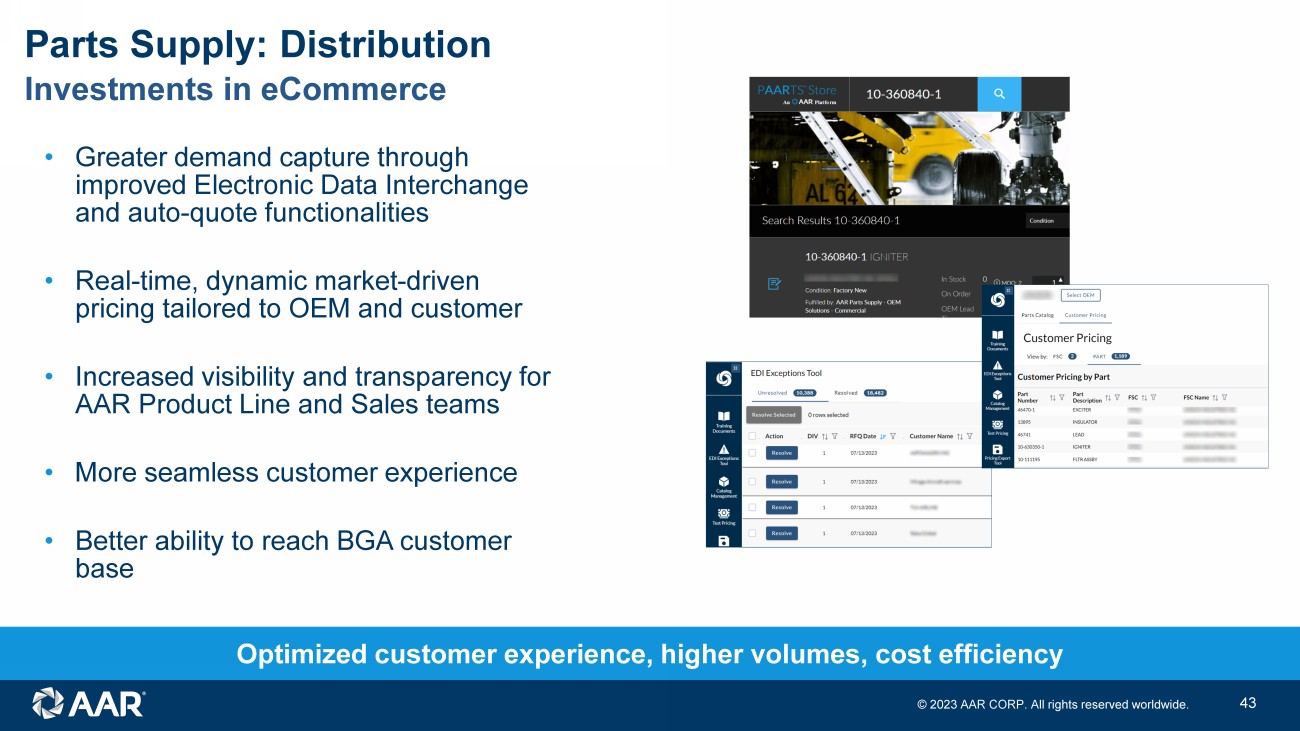Open the Customer Pricing tab
The width and height of the screenshot is (1300, 731).
tap(1085, 315)
